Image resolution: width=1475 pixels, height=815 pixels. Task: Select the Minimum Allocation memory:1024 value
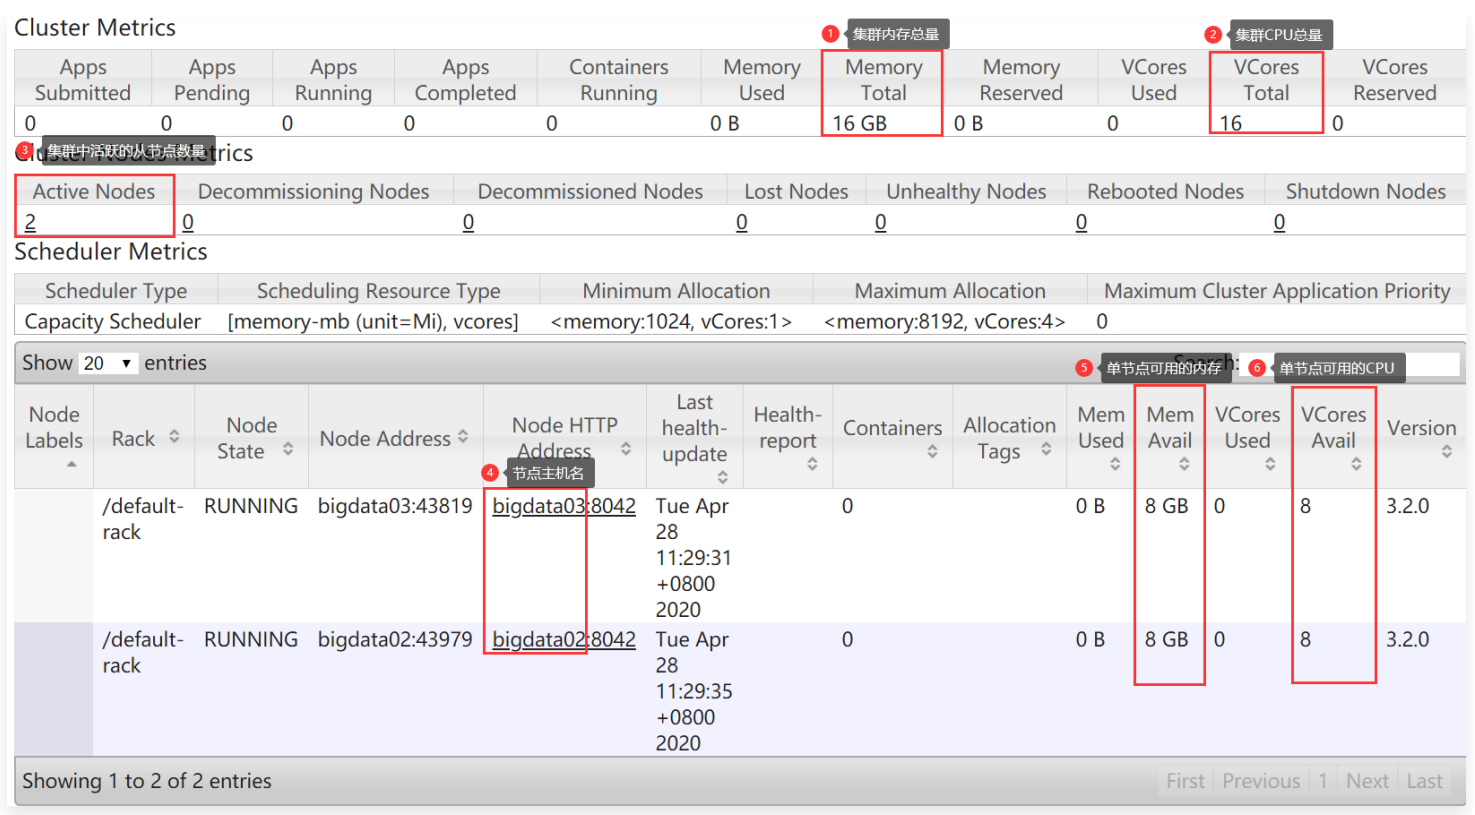(x=671, y=322)
